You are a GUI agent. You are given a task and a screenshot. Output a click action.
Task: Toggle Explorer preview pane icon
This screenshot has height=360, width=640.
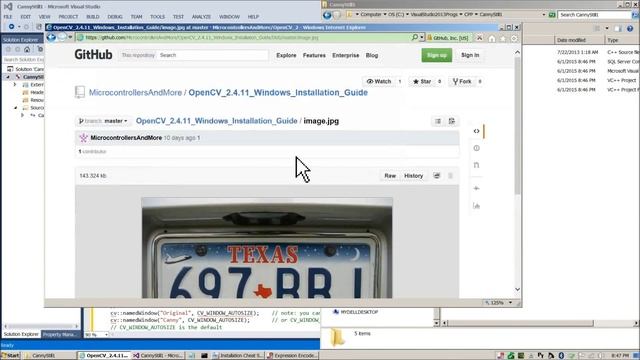tap(618, 28)
